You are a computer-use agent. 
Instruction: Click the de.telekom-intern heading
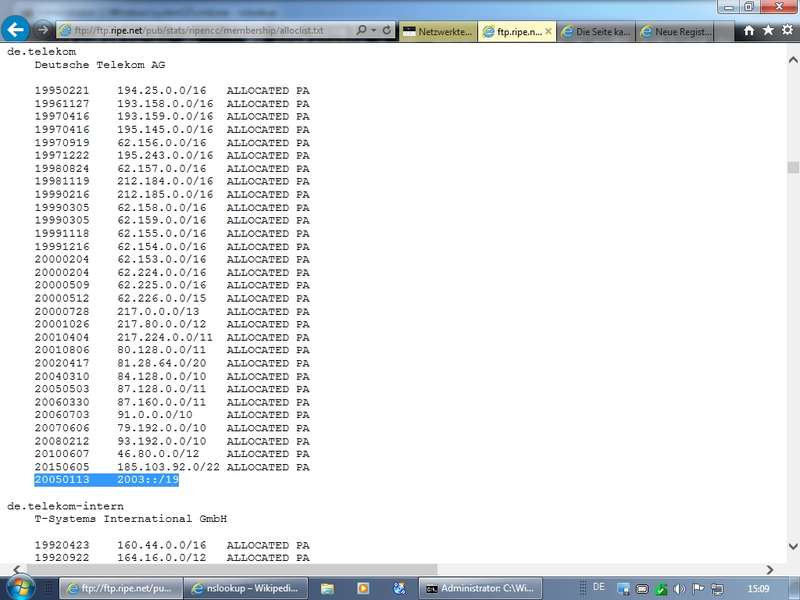coord(65,506)
